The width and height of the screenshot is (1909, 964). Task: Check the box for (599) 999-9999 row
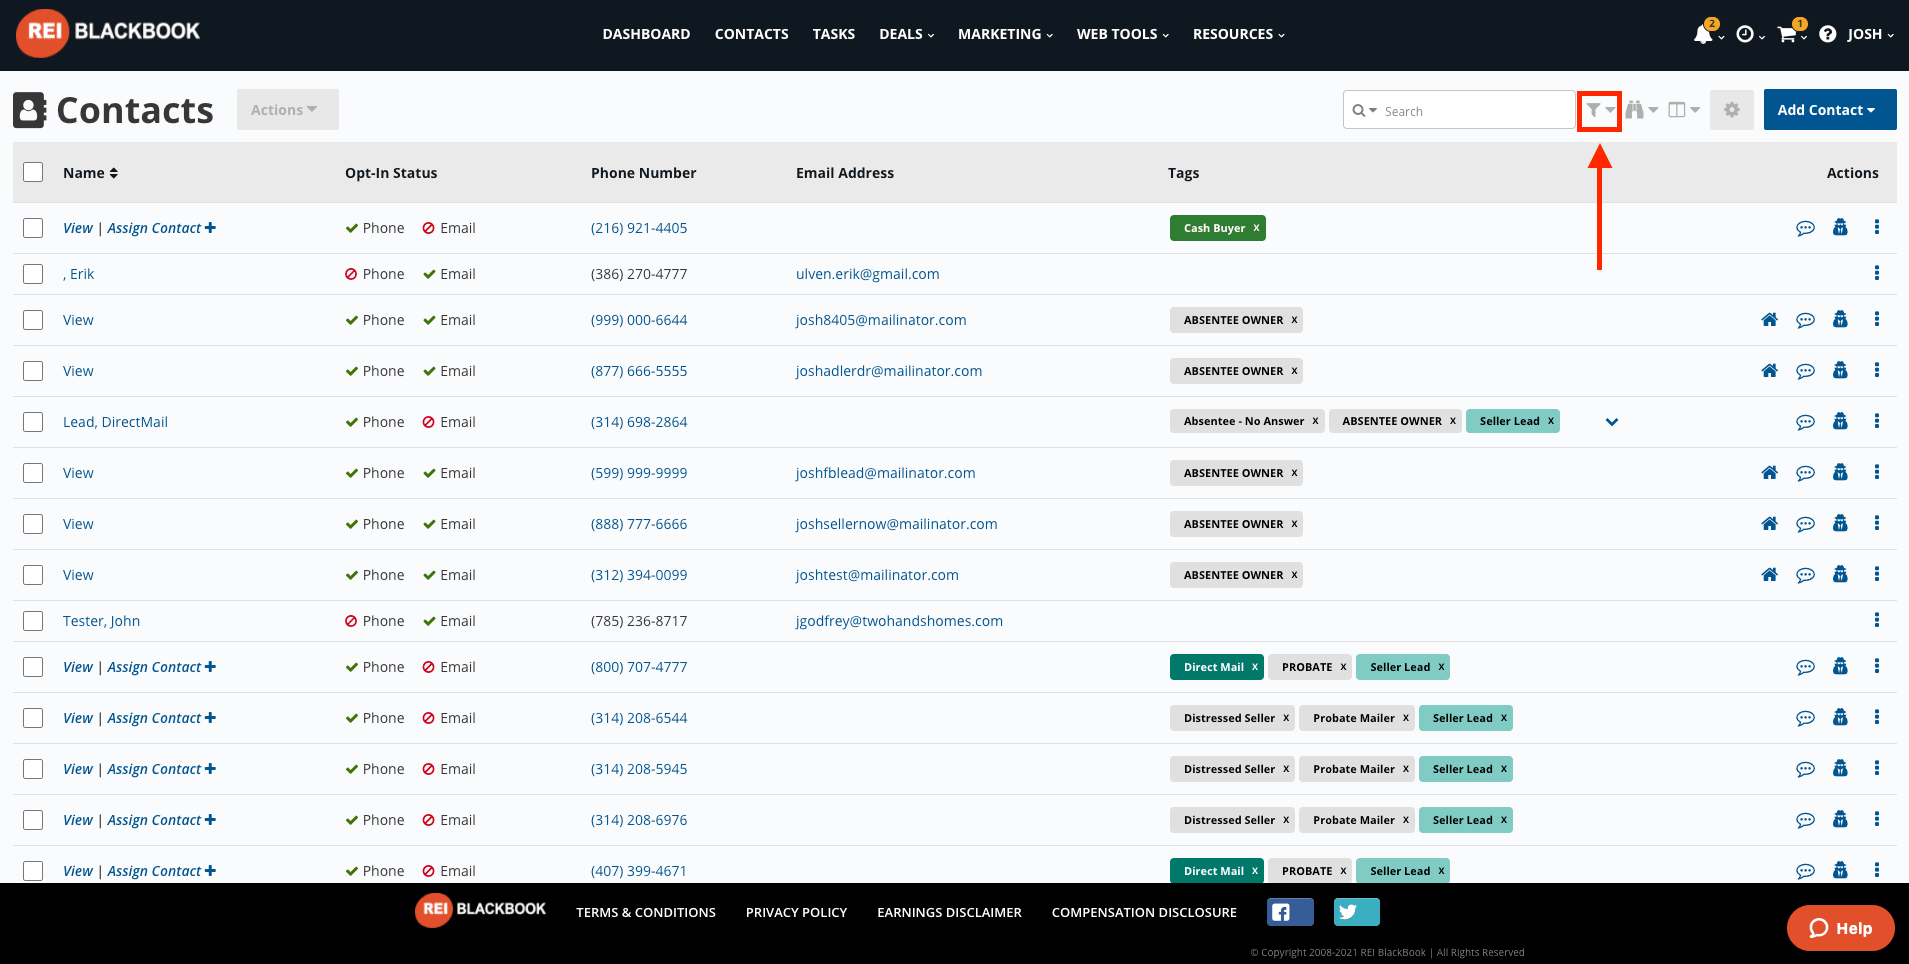coord(33,473)
